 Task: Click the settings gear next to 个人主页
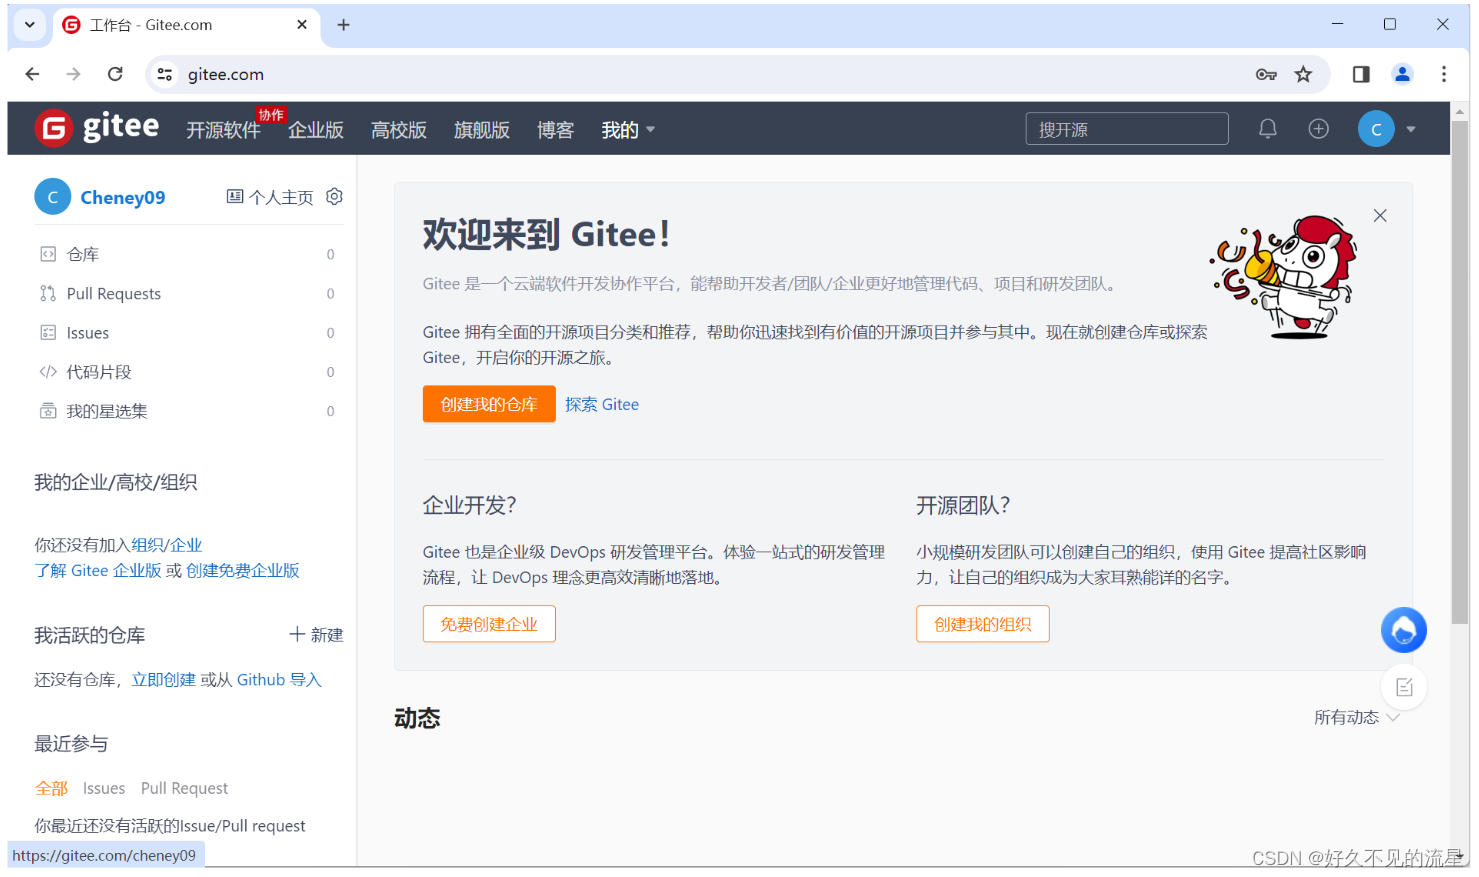[x=334, y=197]
